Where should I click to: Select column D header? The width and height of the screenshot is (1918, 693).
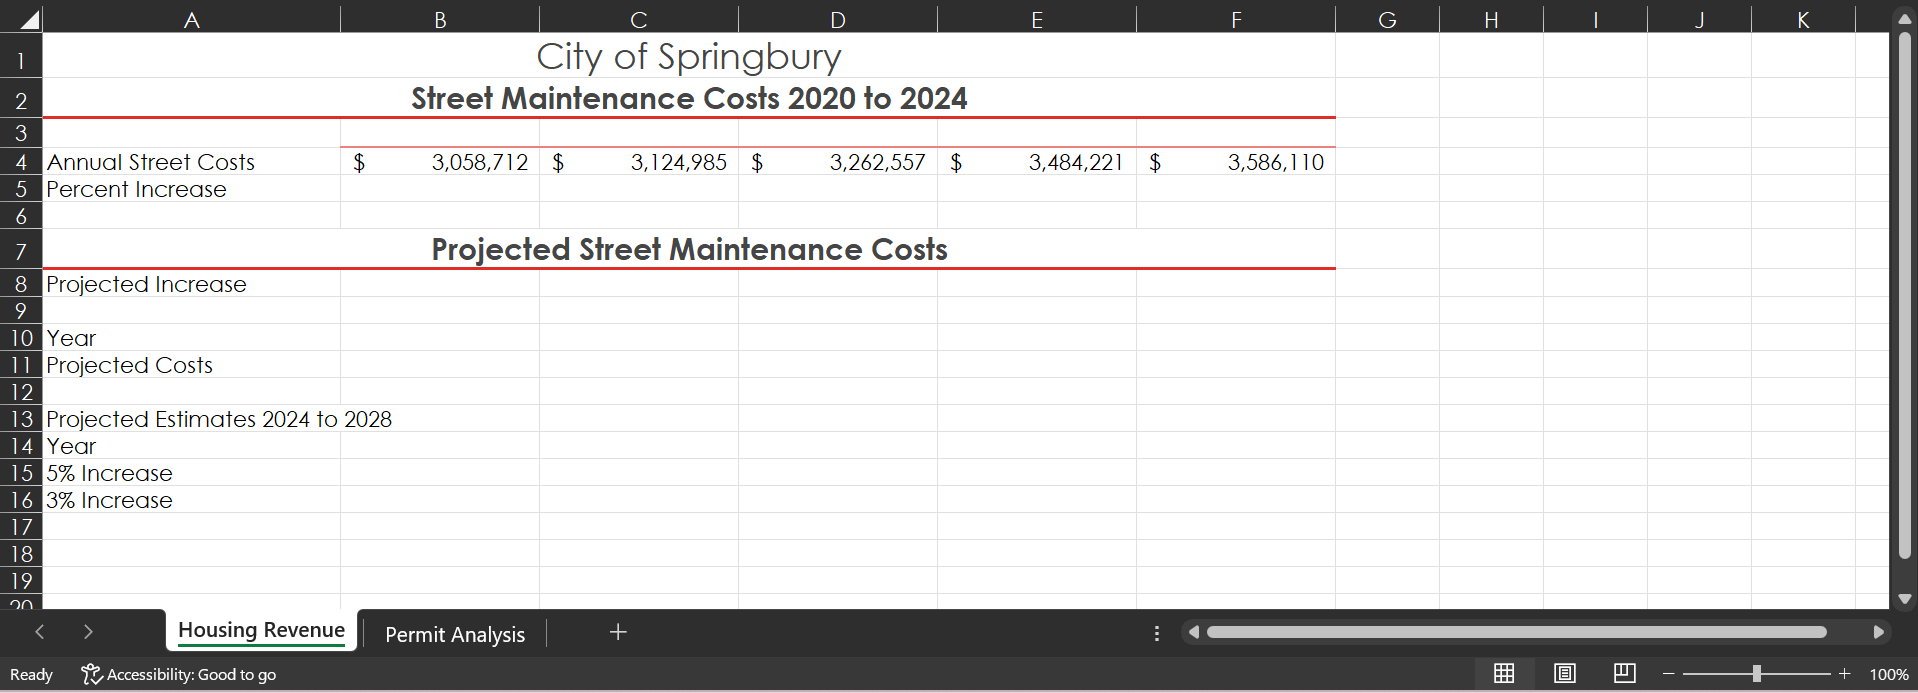838,19
